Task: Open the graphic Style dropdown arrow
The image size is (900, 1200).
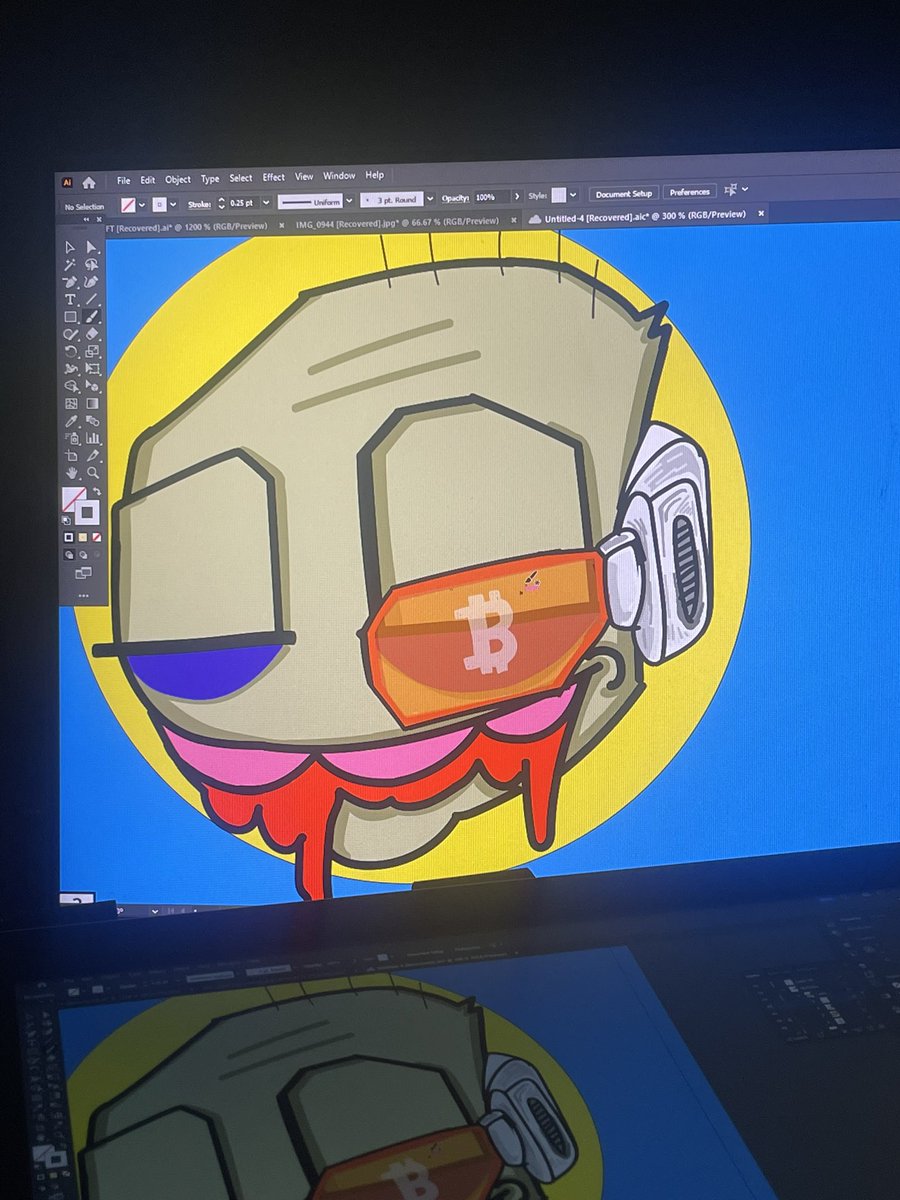Action: 573,195
